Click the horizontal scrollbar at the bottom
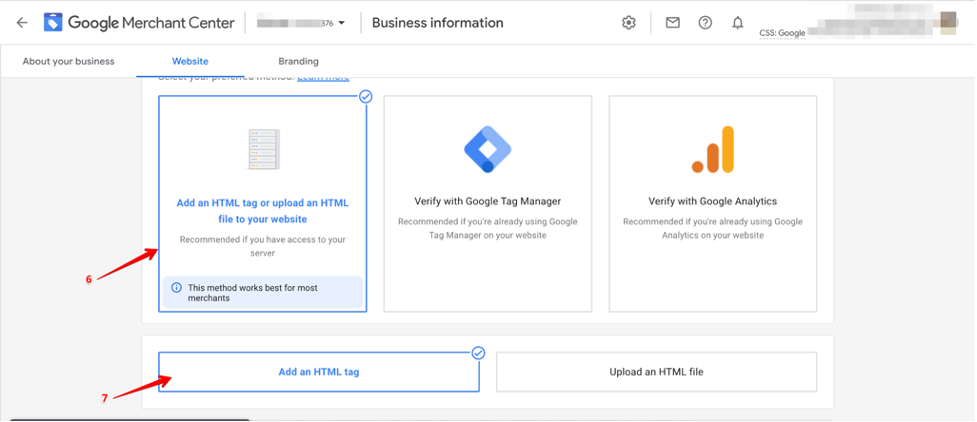 coord(130,420)
